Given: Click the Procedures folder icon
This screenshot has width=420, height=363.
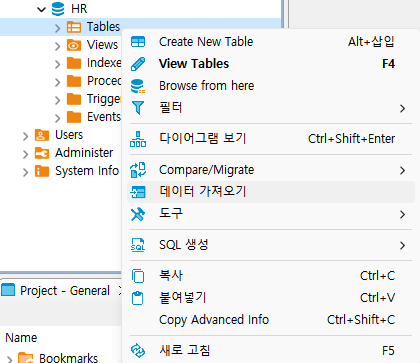Looking at the screenshot, I should (74, 81).
